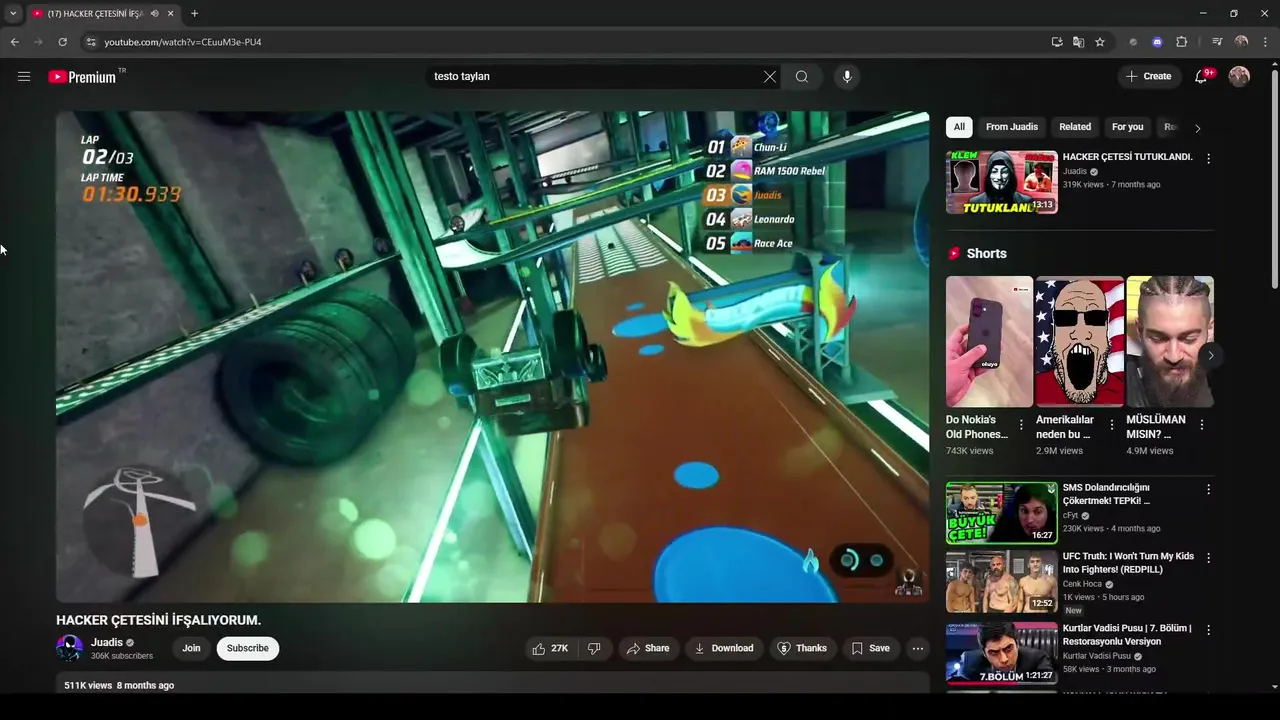The image size is (1280, 720).
Task: Open Chrome media controls icon
Action: coord(1217,42)
